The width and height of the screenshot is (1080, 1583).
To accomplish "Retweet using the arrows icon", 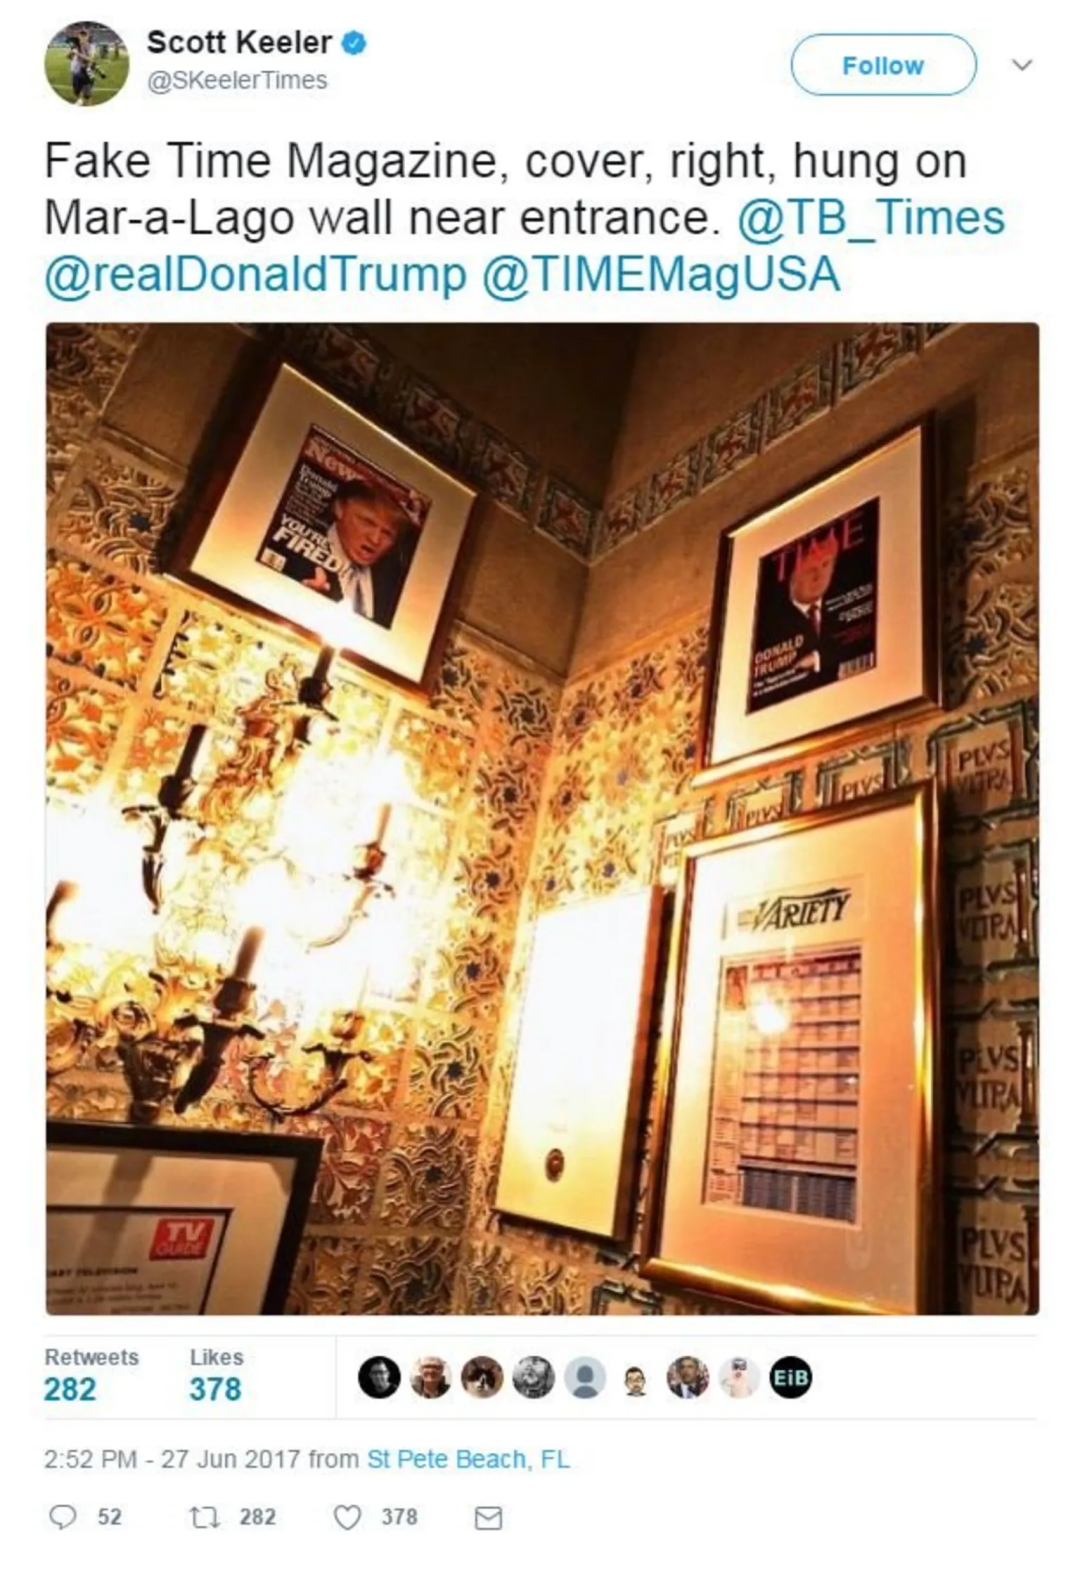I will coord(204,1517).
